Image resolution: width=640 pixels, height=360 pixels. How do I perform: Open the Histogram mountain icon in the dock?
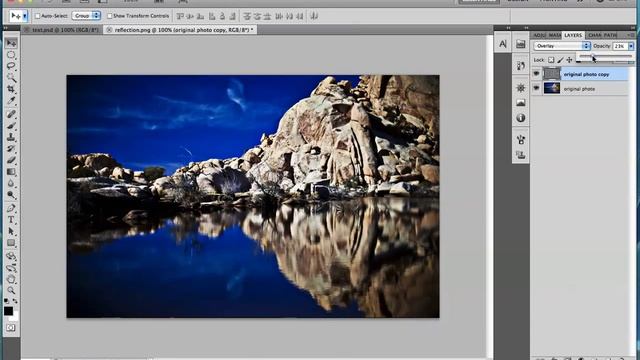pos(520,103)
